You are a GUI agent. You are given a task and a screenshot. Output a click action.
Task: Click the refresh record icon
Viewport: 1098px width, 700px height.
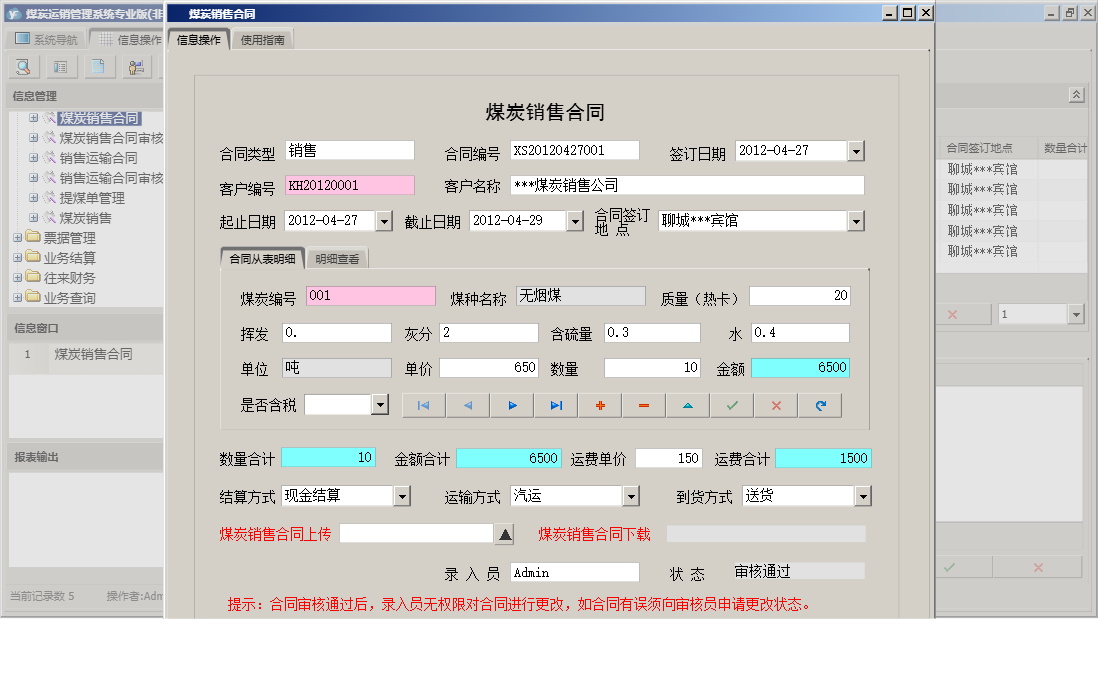(820, 405)
